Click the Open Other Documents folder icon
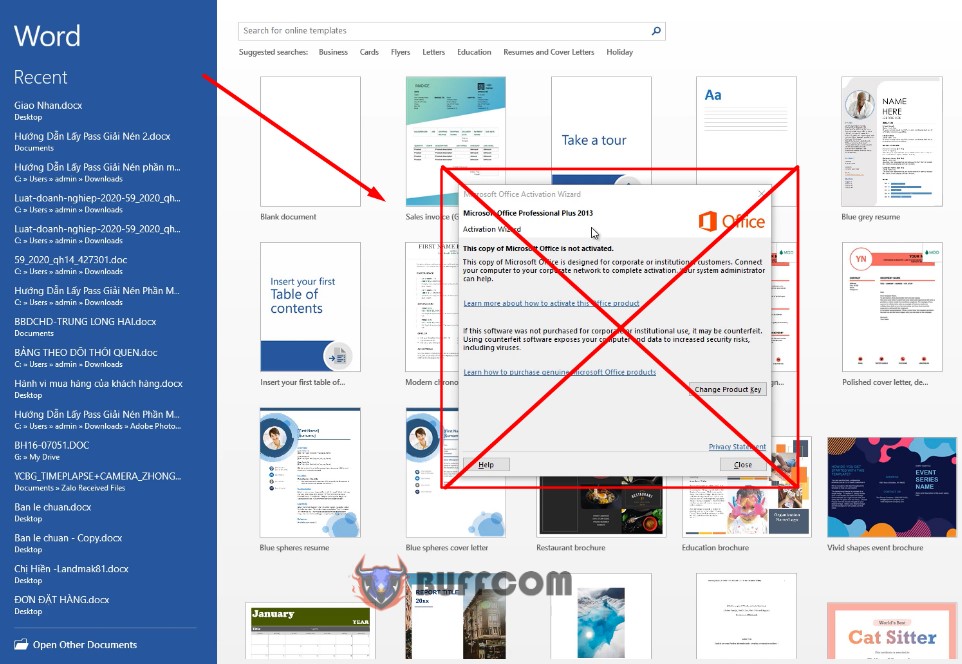This screenshot has height=664, width=962. point(21,644)
